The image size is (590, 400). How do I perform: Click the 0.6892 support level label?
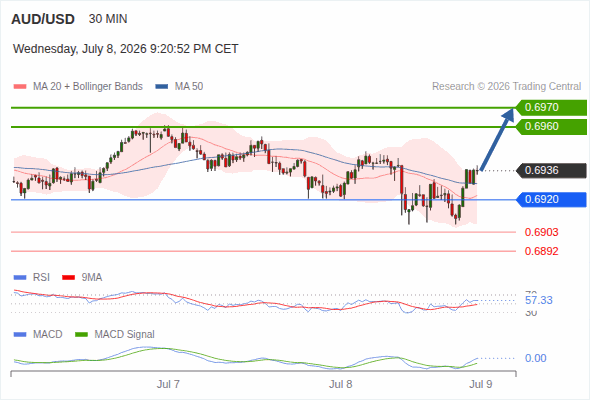click(x=541, y=251)
